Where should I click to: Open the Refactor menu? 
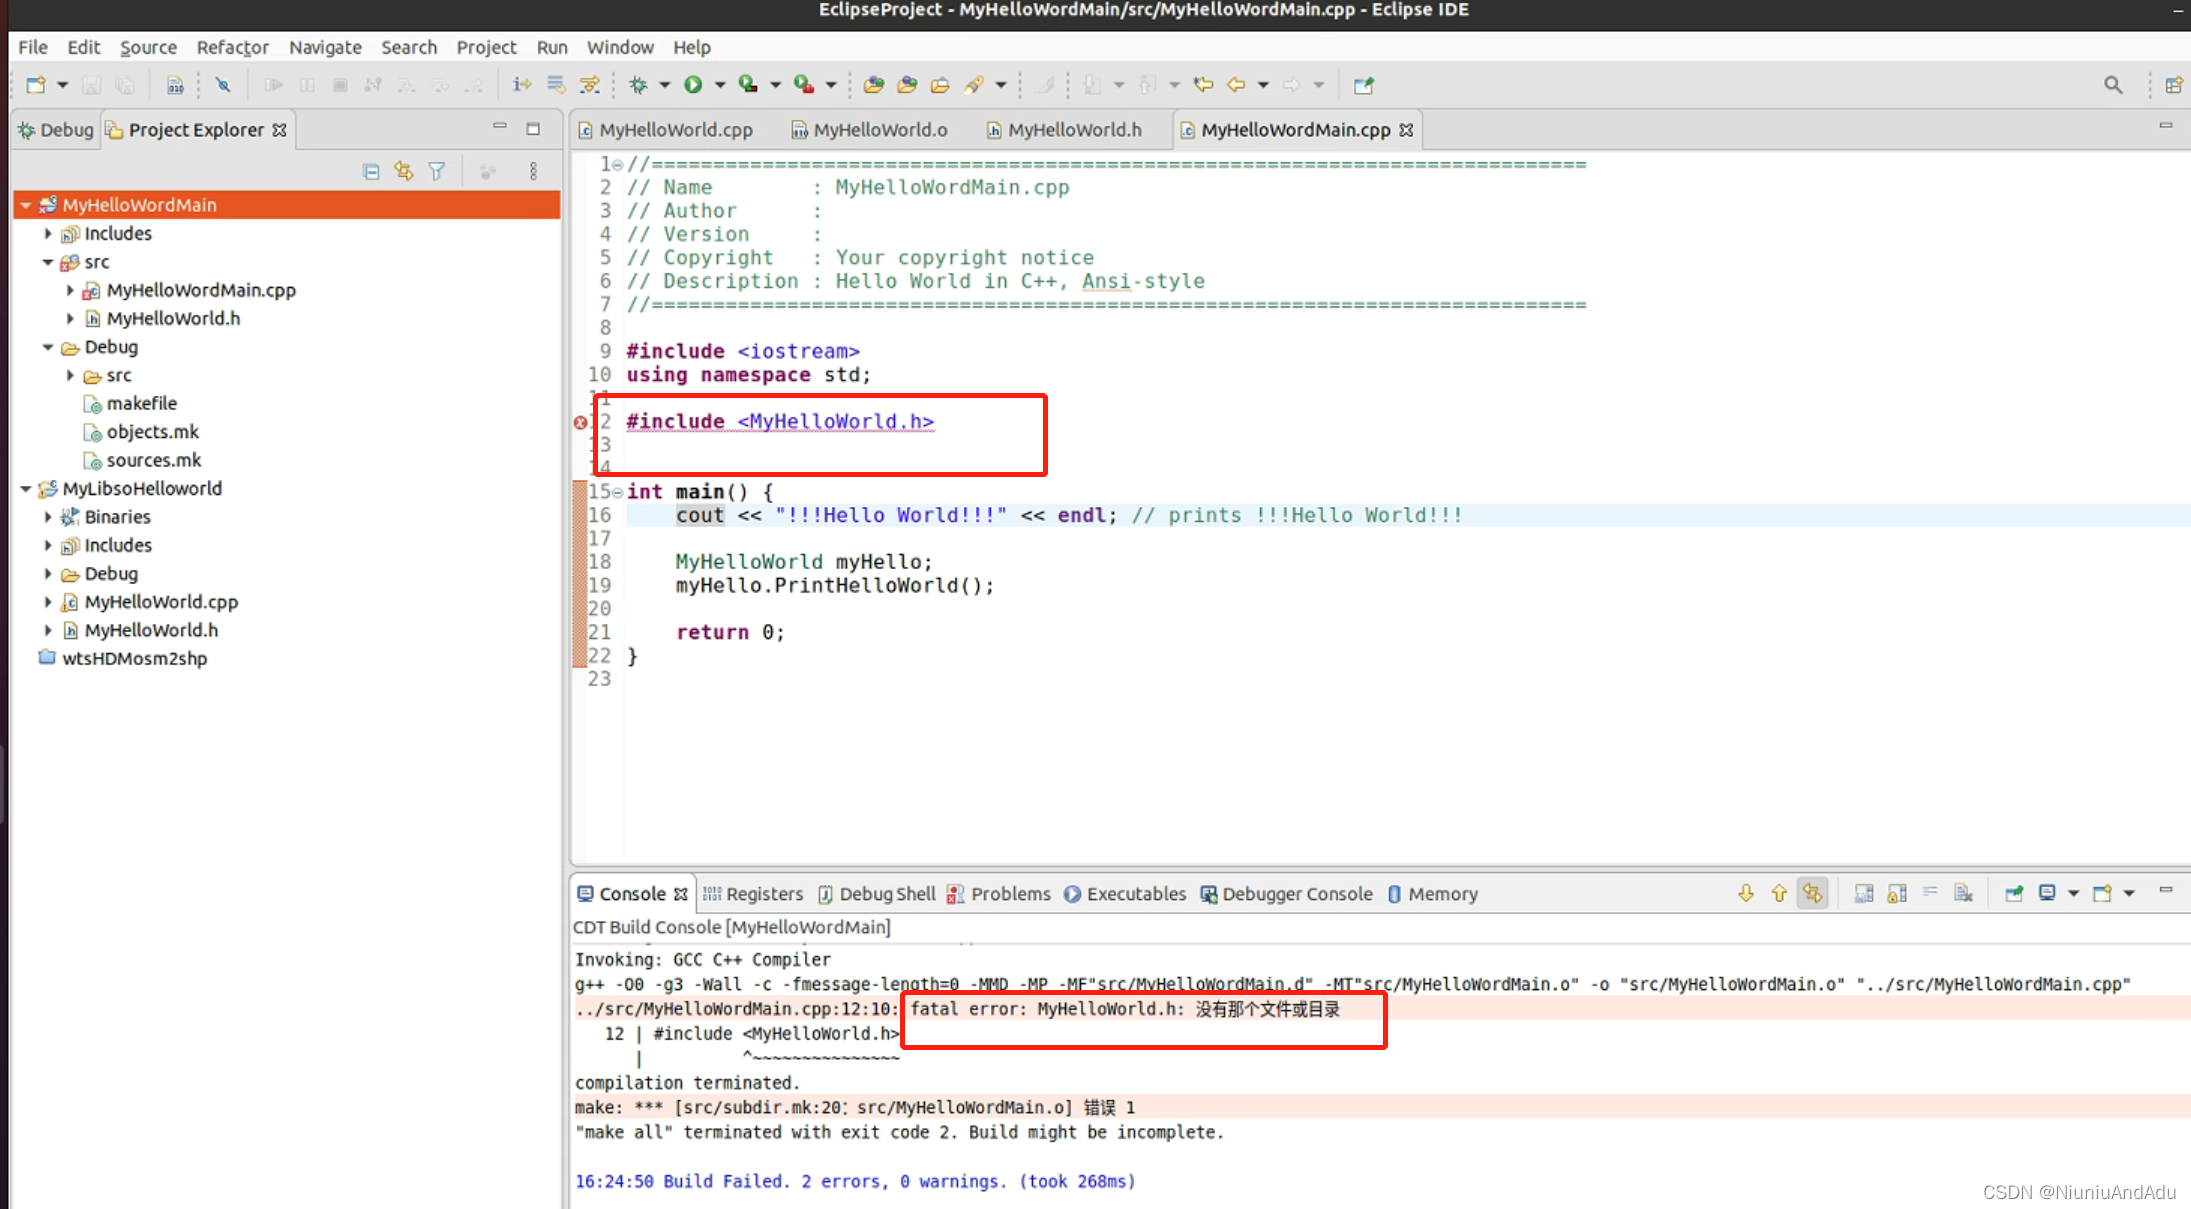[232, 47]
